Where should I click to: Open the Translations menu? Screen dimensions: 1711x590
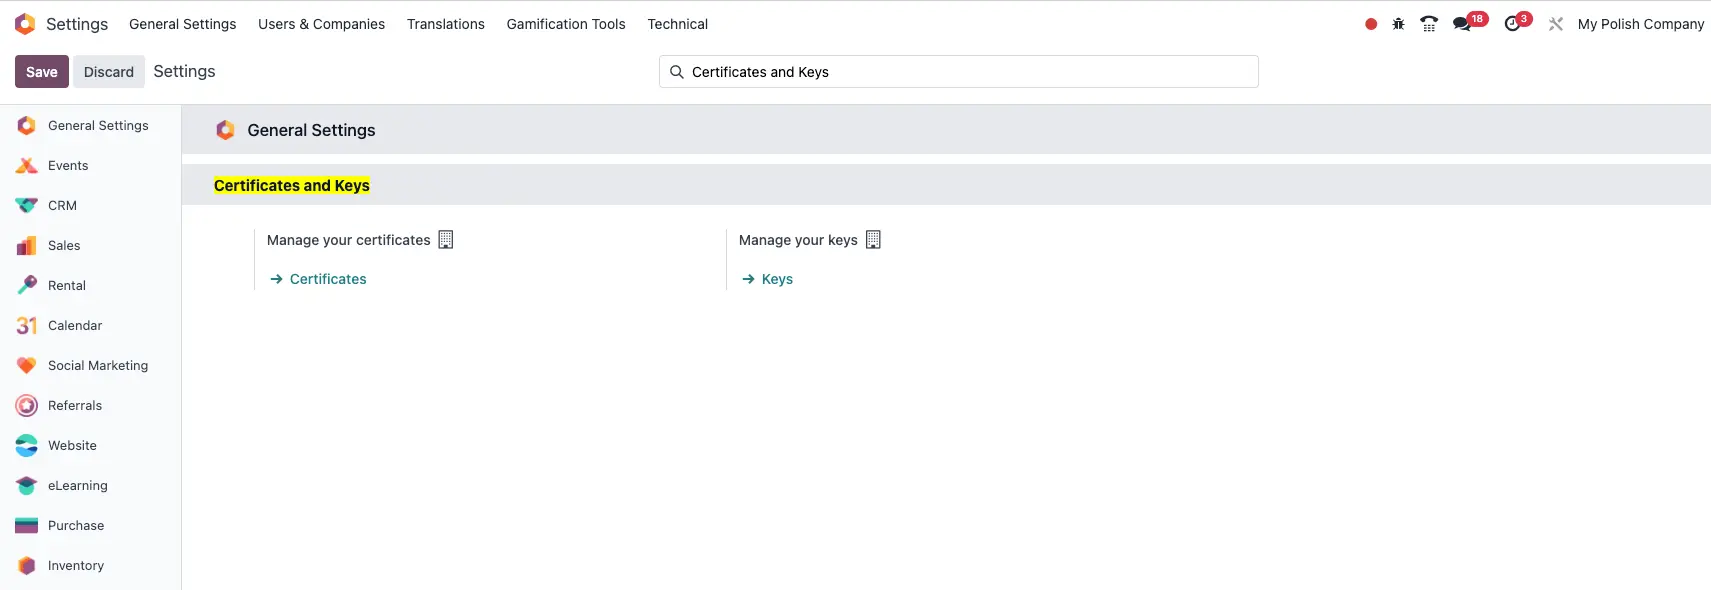pos(445,24)
